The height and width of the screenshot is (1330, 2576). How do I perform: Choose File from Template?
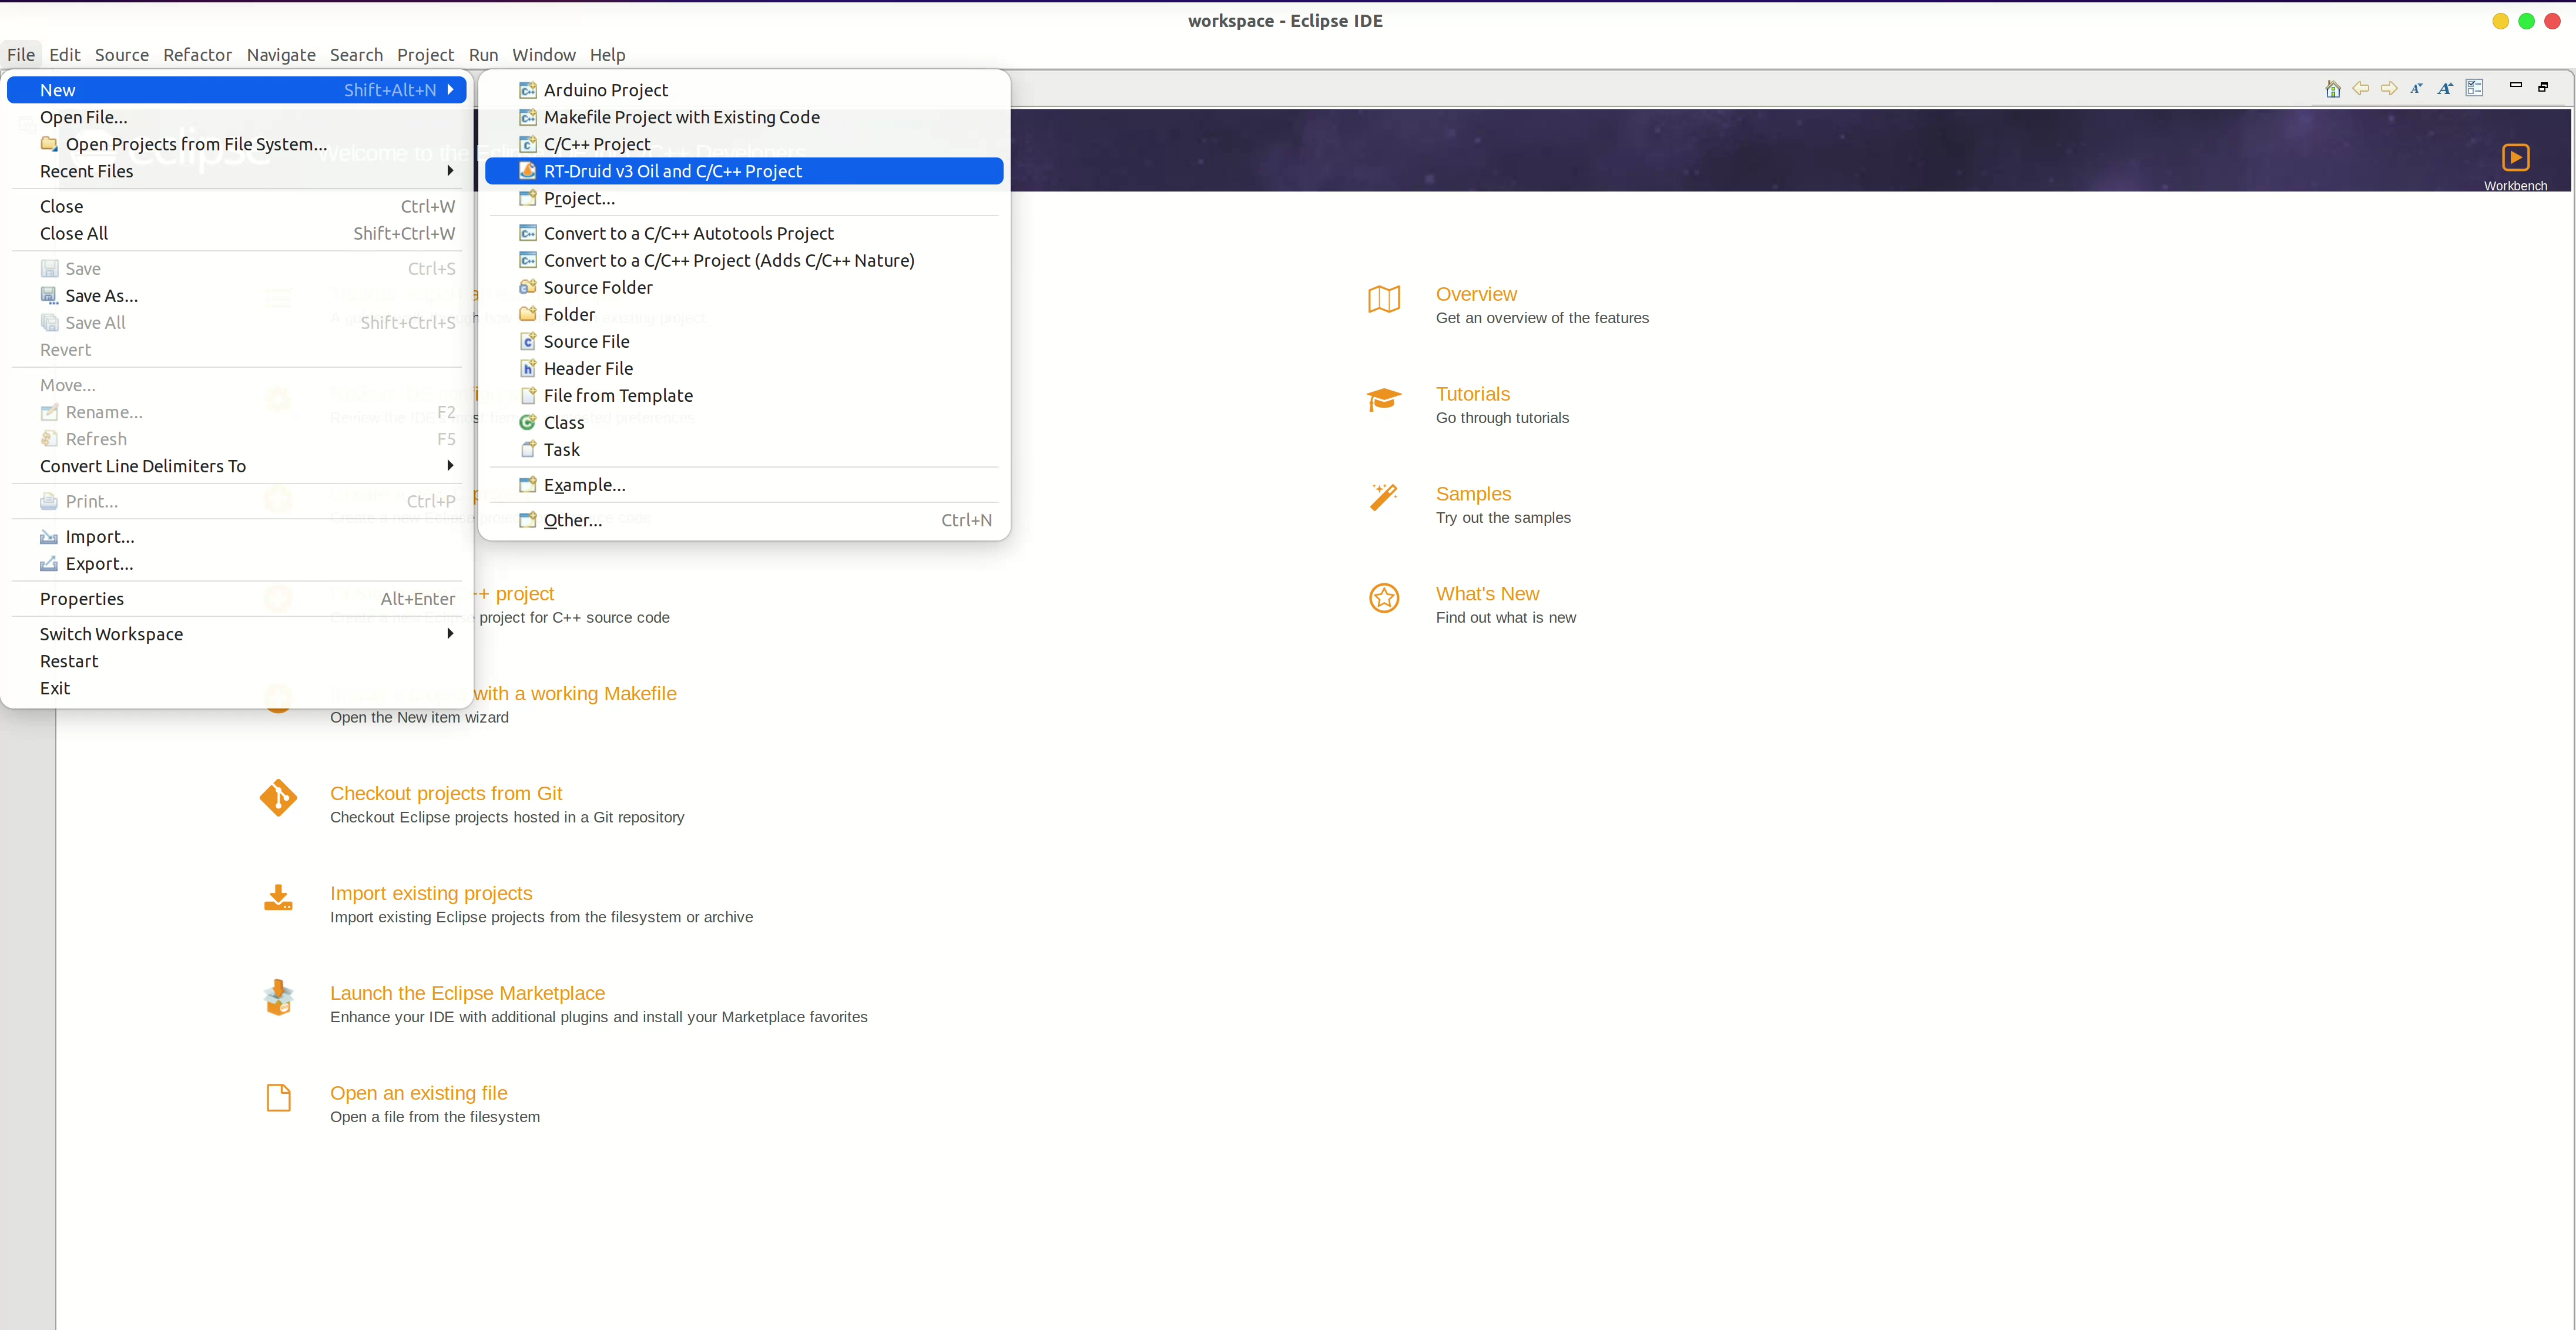[744, 395]
